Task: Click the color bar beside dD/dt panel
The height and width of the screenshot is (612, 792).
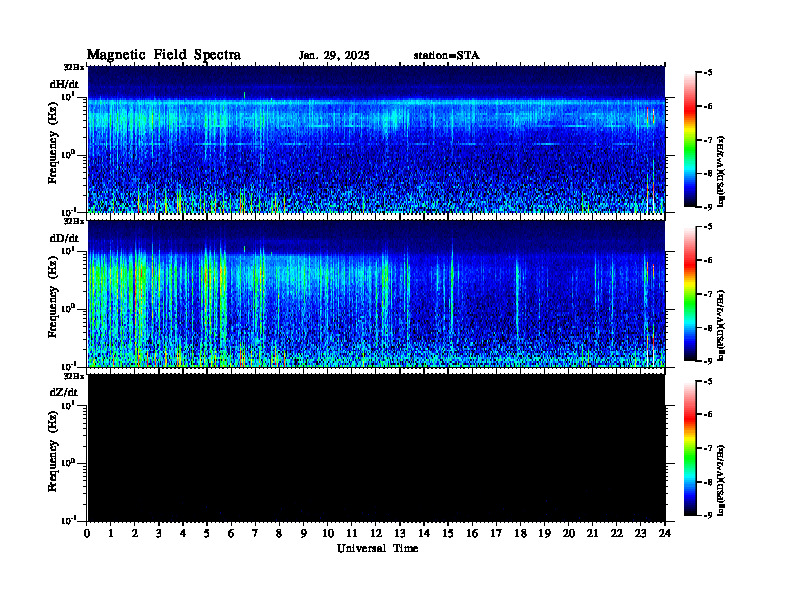Action: (x=689, y=294)
